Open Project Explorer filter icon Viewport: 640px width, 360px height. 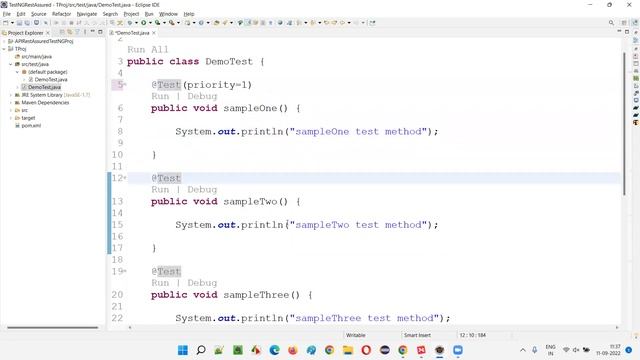pyautogui.click(x=77, y=32)
